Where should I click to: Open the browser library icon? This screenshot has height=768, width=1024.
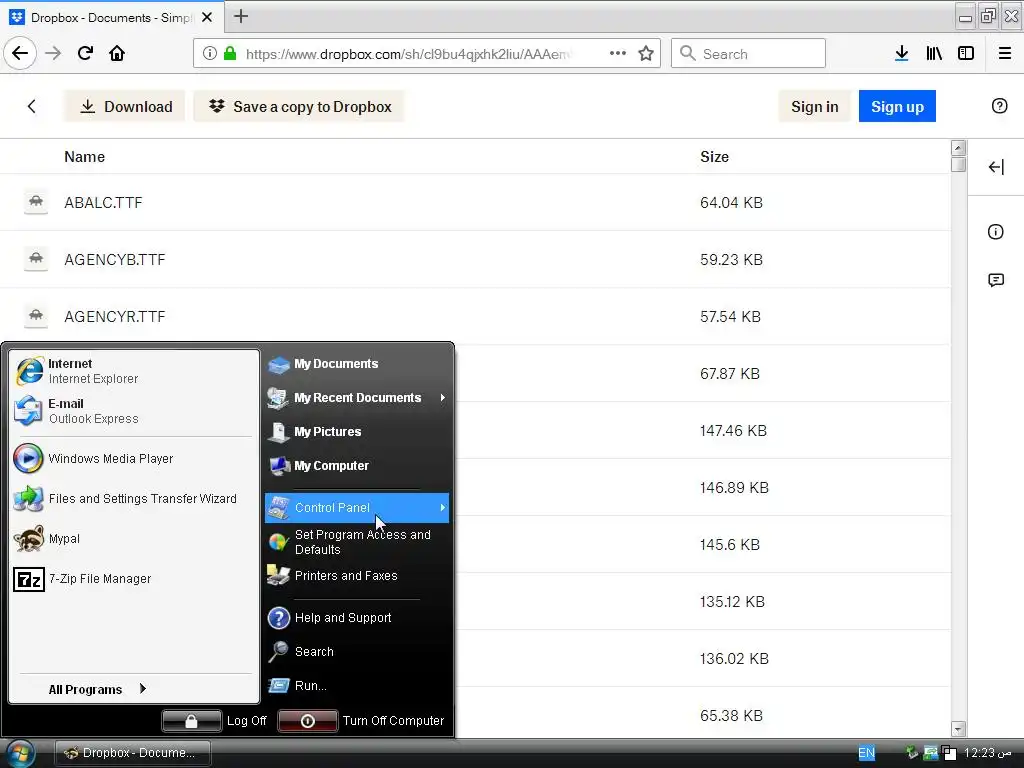coord(934,53)
